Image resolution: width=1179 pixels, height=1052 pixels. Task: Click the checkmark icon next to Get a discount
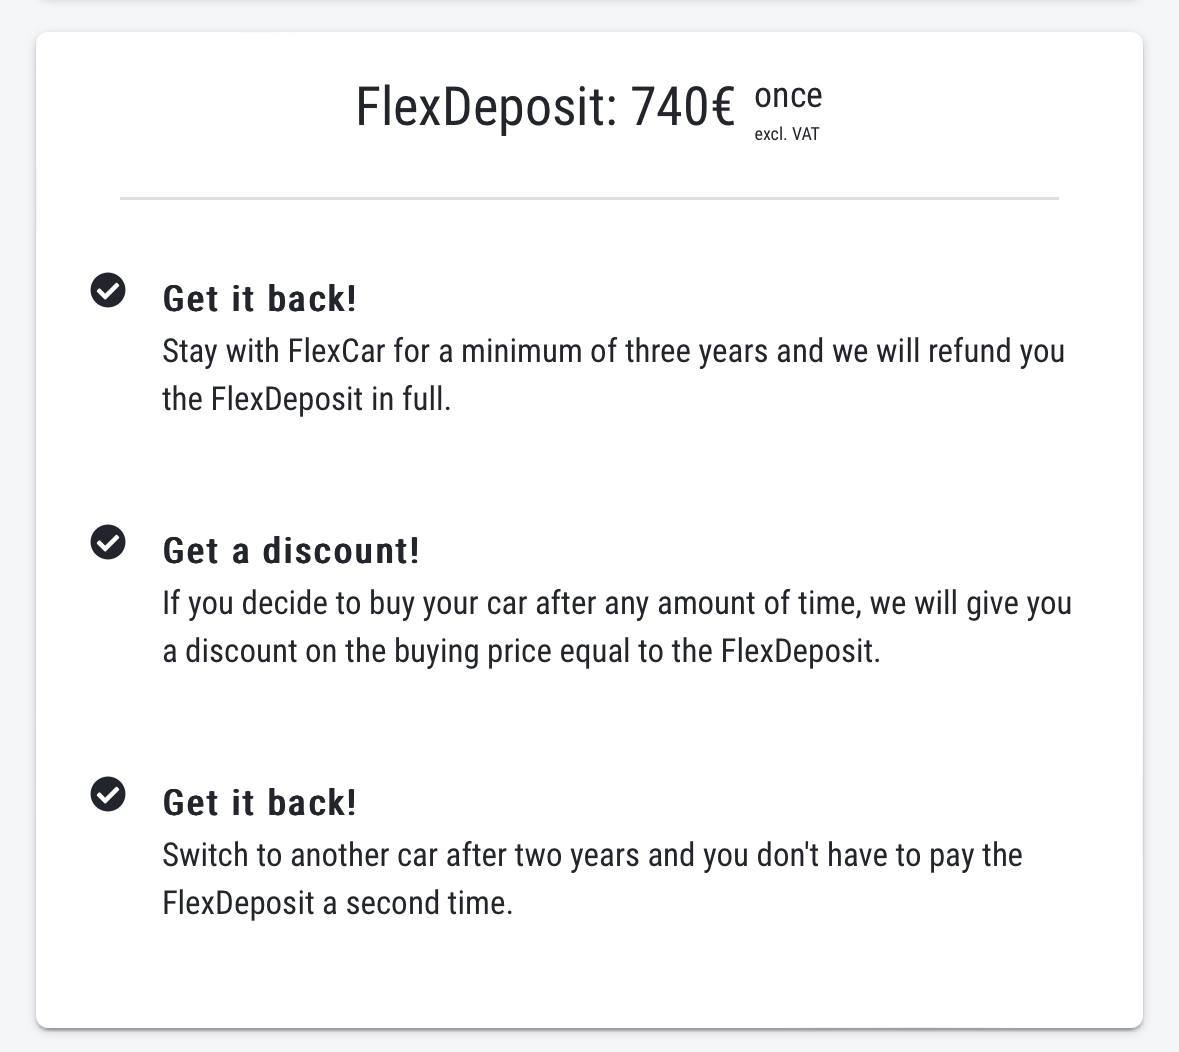pyautogui.click(x=108, y=542)
